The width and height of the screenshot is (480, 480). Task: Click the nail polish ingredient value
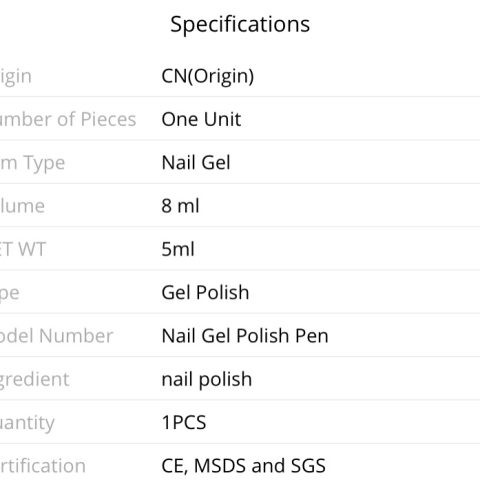point(206,380)
